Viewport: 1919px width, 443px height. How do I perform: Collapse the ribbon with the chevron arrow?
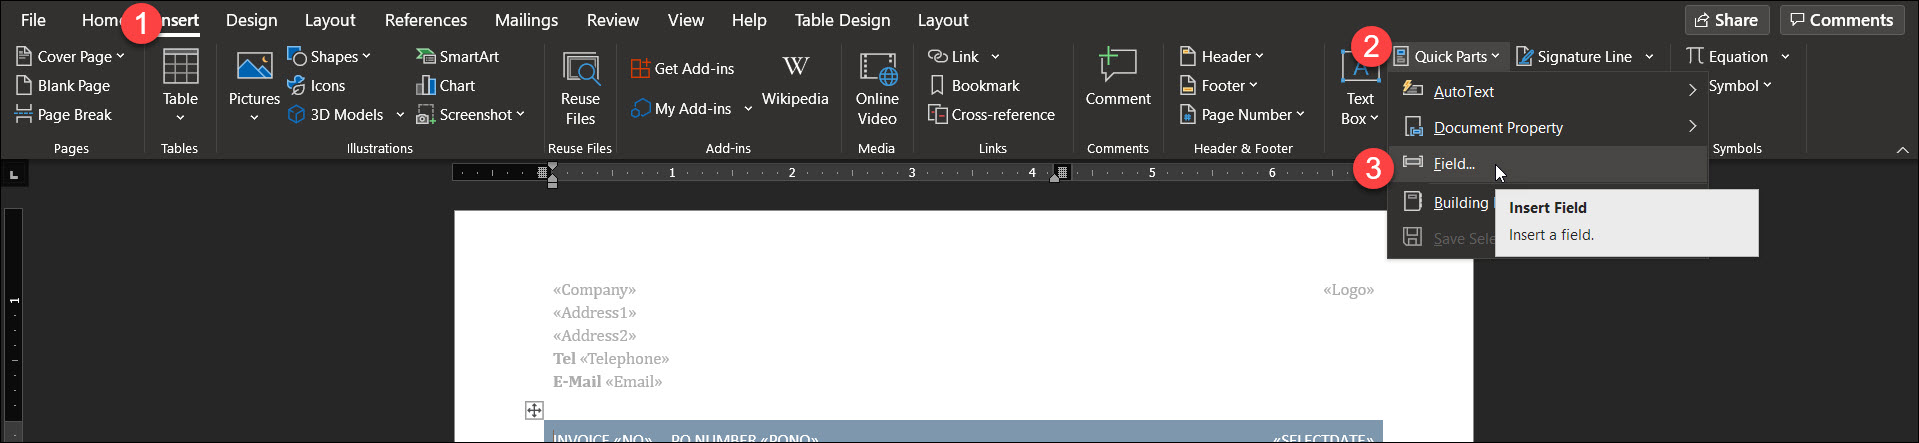coord(1902,149)
